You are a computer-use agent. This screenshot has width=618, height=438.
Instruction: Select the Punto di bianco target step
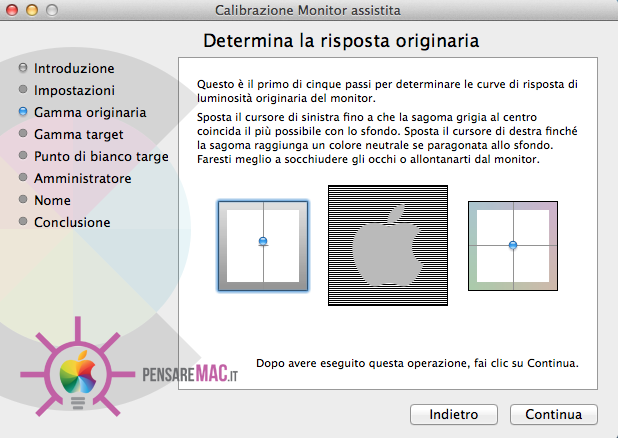coord(101,157)
